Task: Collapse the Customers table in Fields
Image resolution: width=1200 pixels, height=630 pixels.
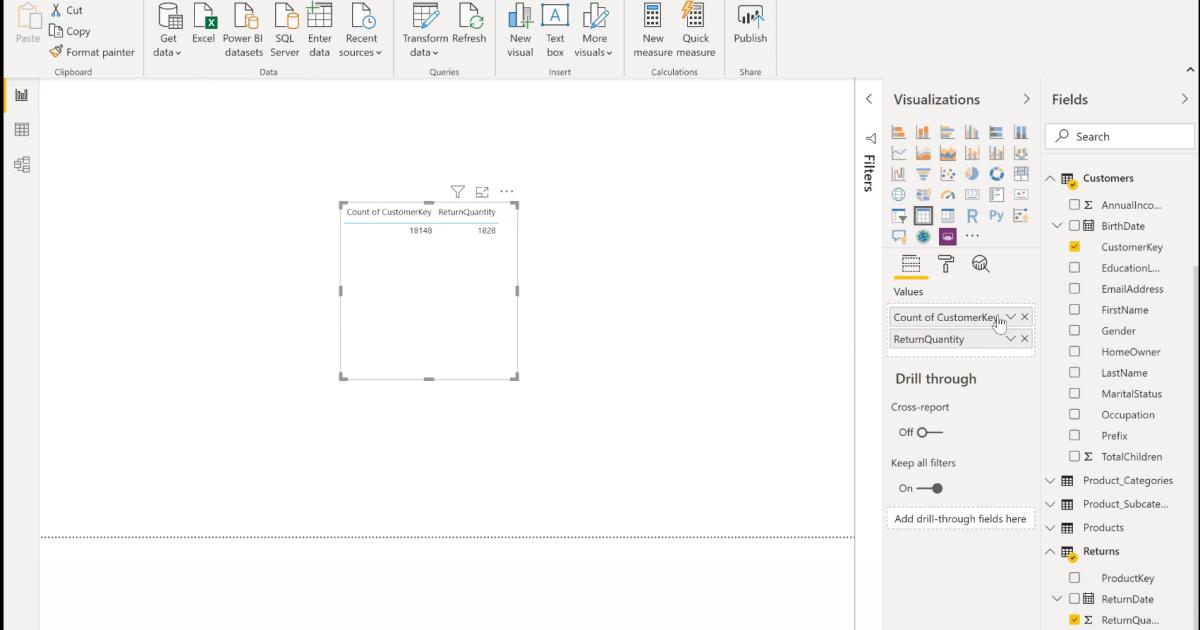Action: 1048,178
